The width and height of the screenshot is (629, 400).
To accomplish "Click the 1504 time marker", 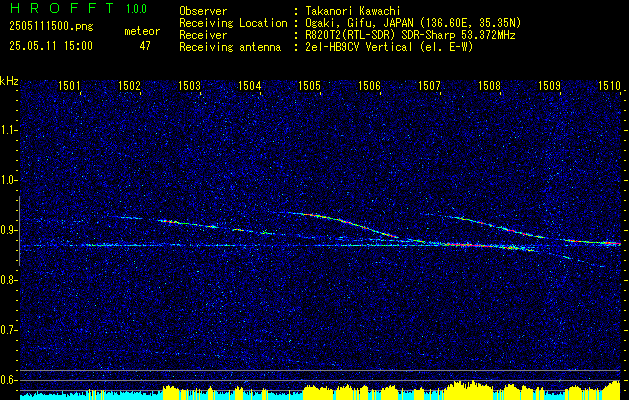I will point(250,85).
